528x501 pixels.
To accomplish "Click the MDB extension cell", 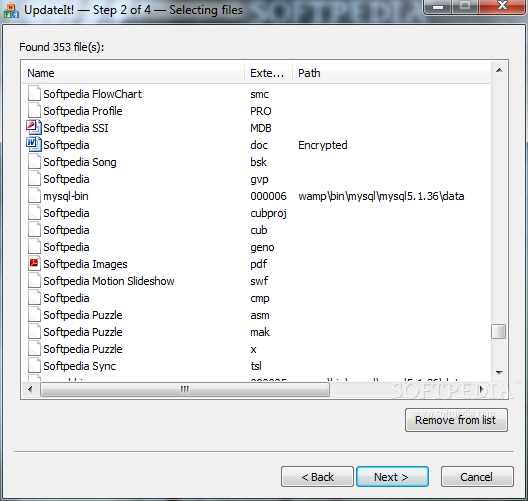I will 261,128.
